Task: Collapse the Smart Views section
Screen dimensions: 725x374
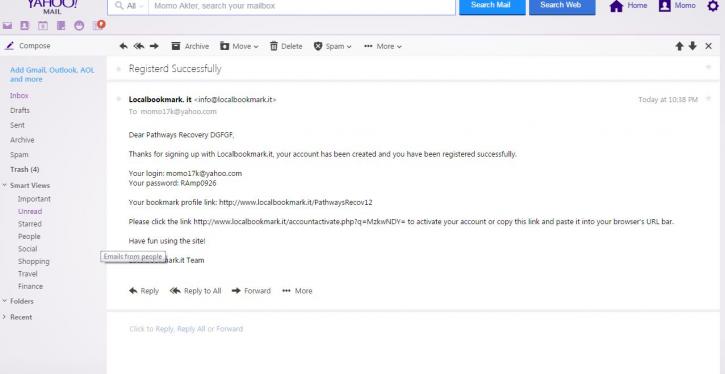Action: (x=5, y=185)
